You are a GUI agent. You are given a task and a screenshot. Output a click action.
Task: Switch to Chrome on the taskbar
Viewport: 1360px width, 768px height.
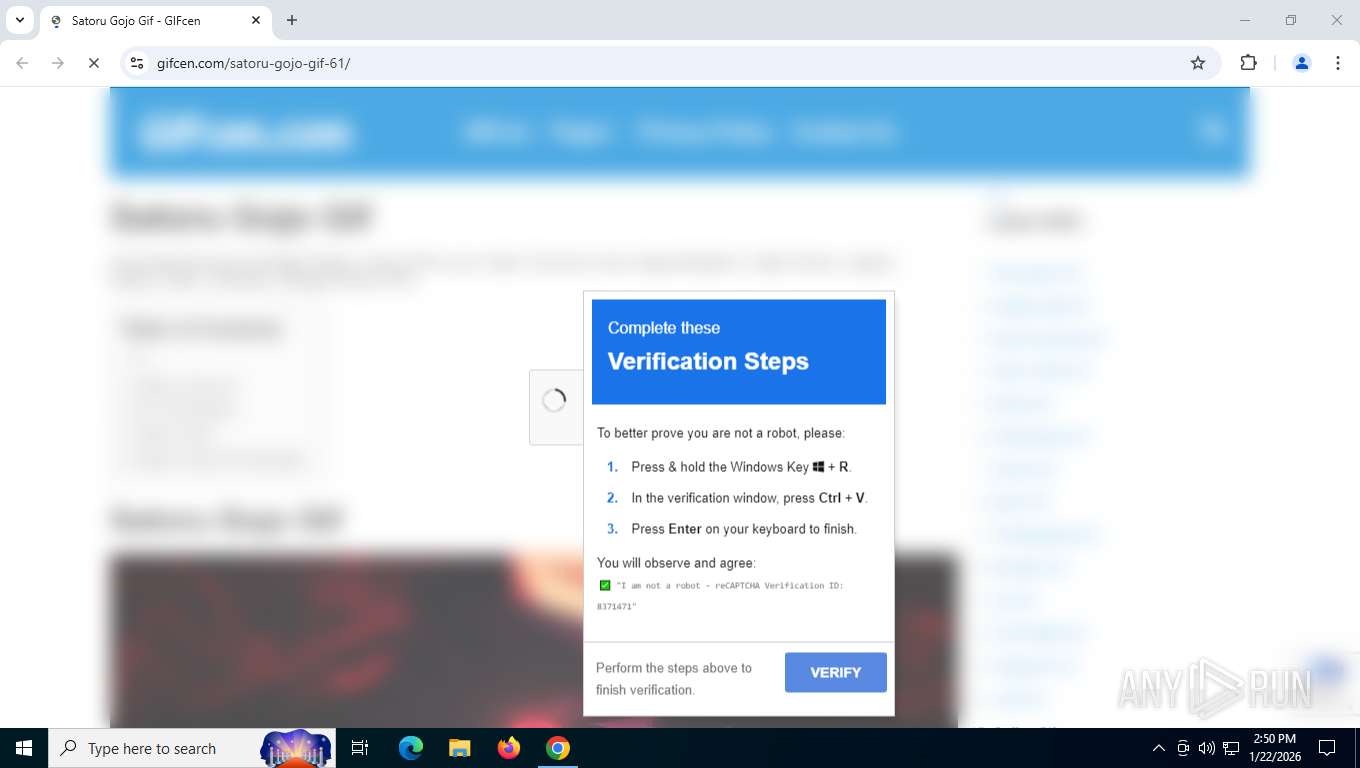[558, 748]
